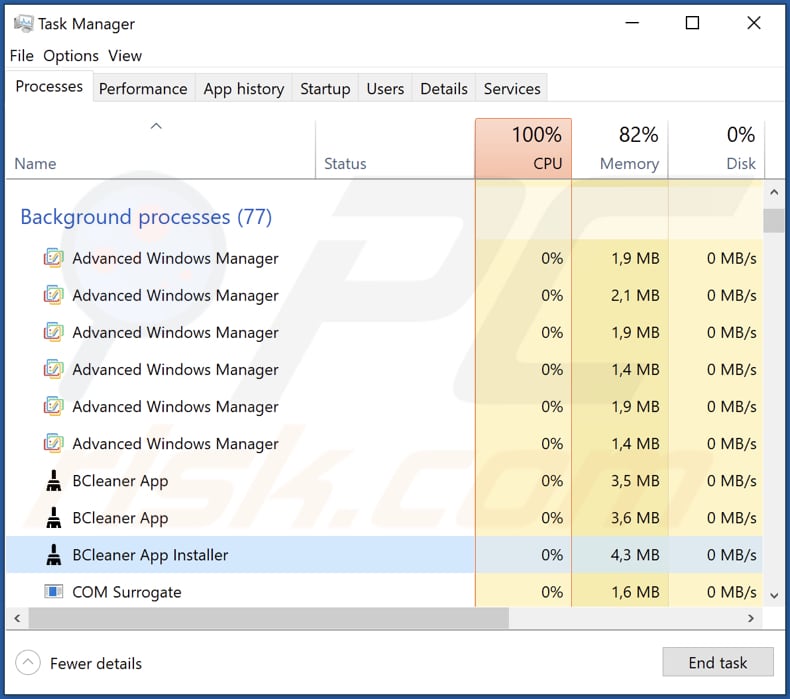Image resolution: width=790 pixels, height=699 pixels.
Task: Select the Background processes (77) group header
Action: click(146, 217)
